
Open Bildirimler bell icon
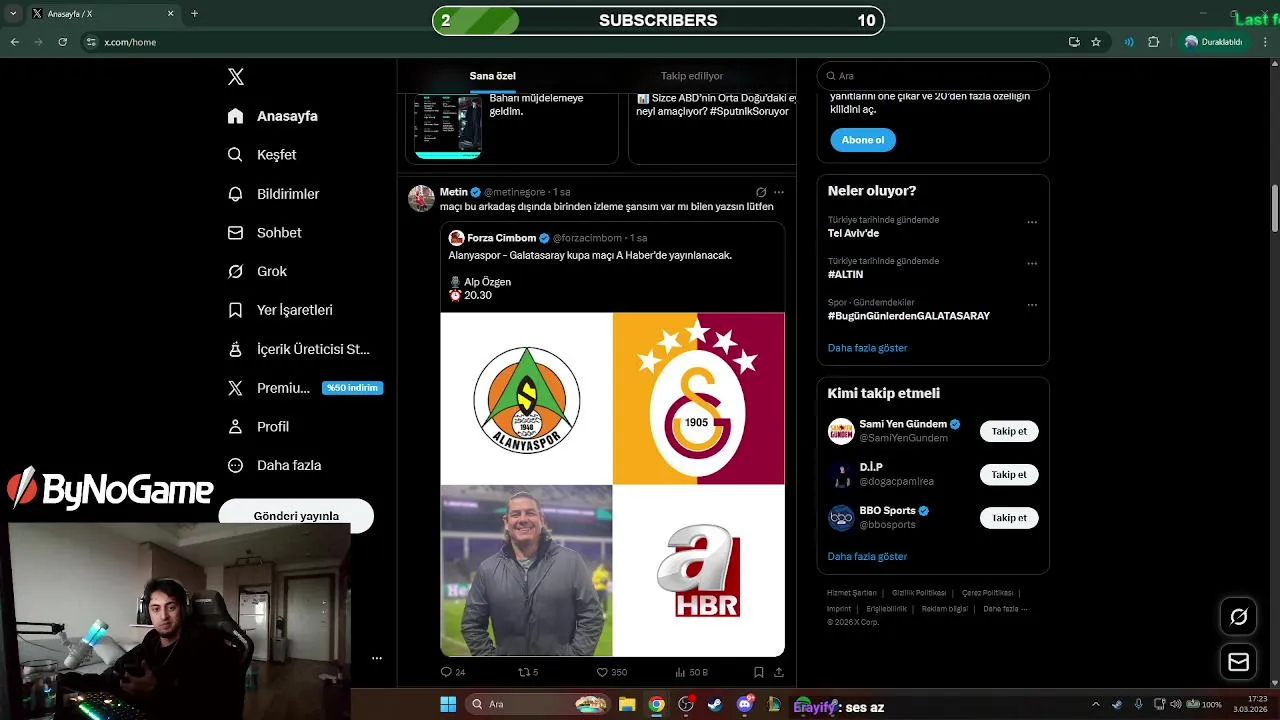pos(235,194)
